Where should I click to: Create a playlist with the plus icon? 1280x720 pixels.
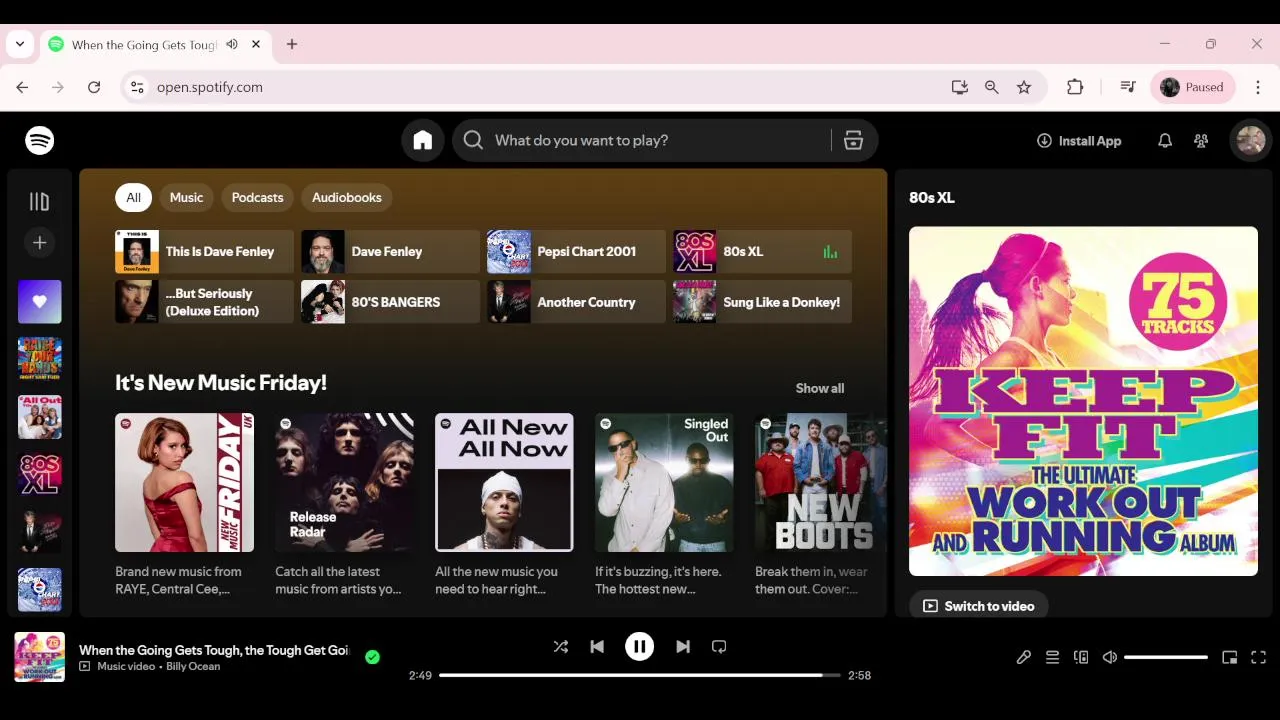pyautogui.click(x=40, y=242)
